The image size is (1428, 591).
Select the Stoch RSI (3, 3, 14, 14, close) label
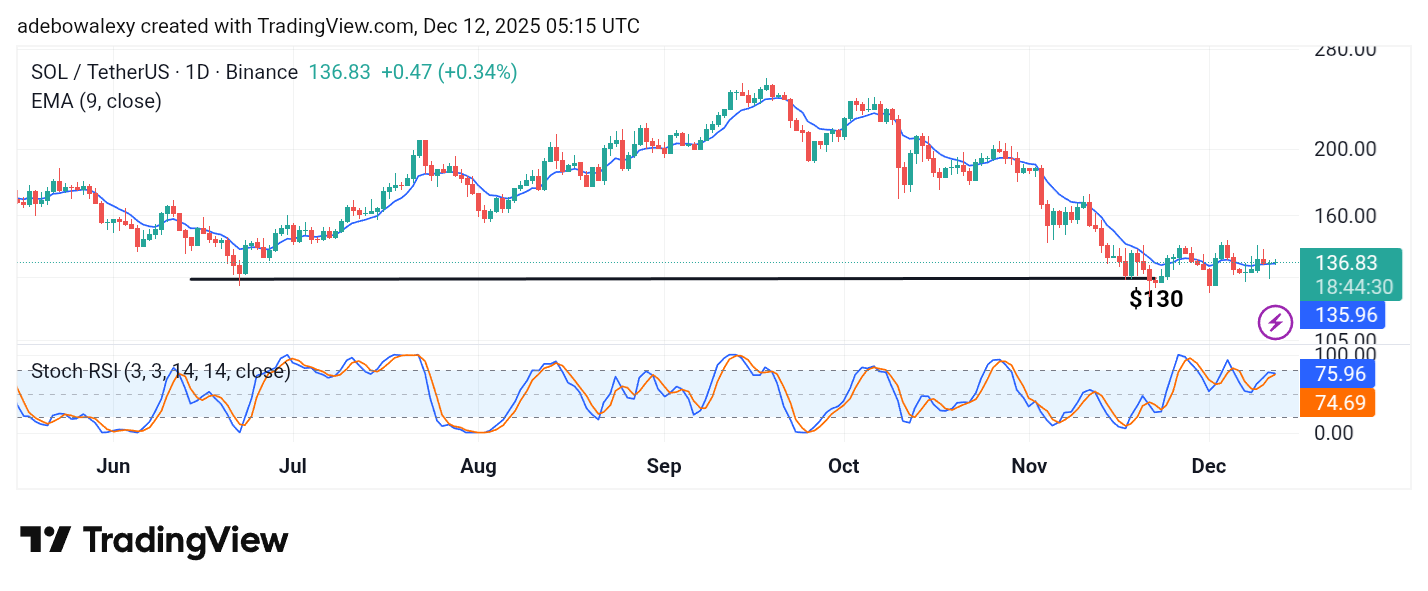coord(160,372)
